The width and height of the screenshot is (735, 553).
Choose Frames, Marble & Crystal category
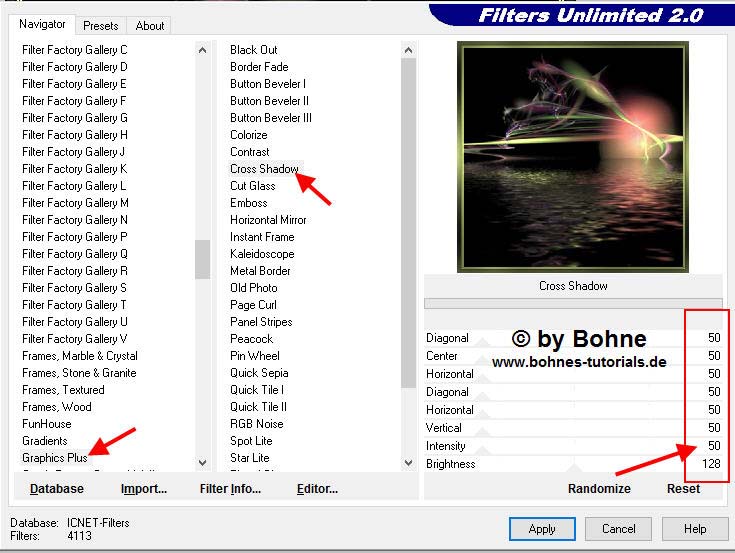pyautogui.click(x=80, y=356)
